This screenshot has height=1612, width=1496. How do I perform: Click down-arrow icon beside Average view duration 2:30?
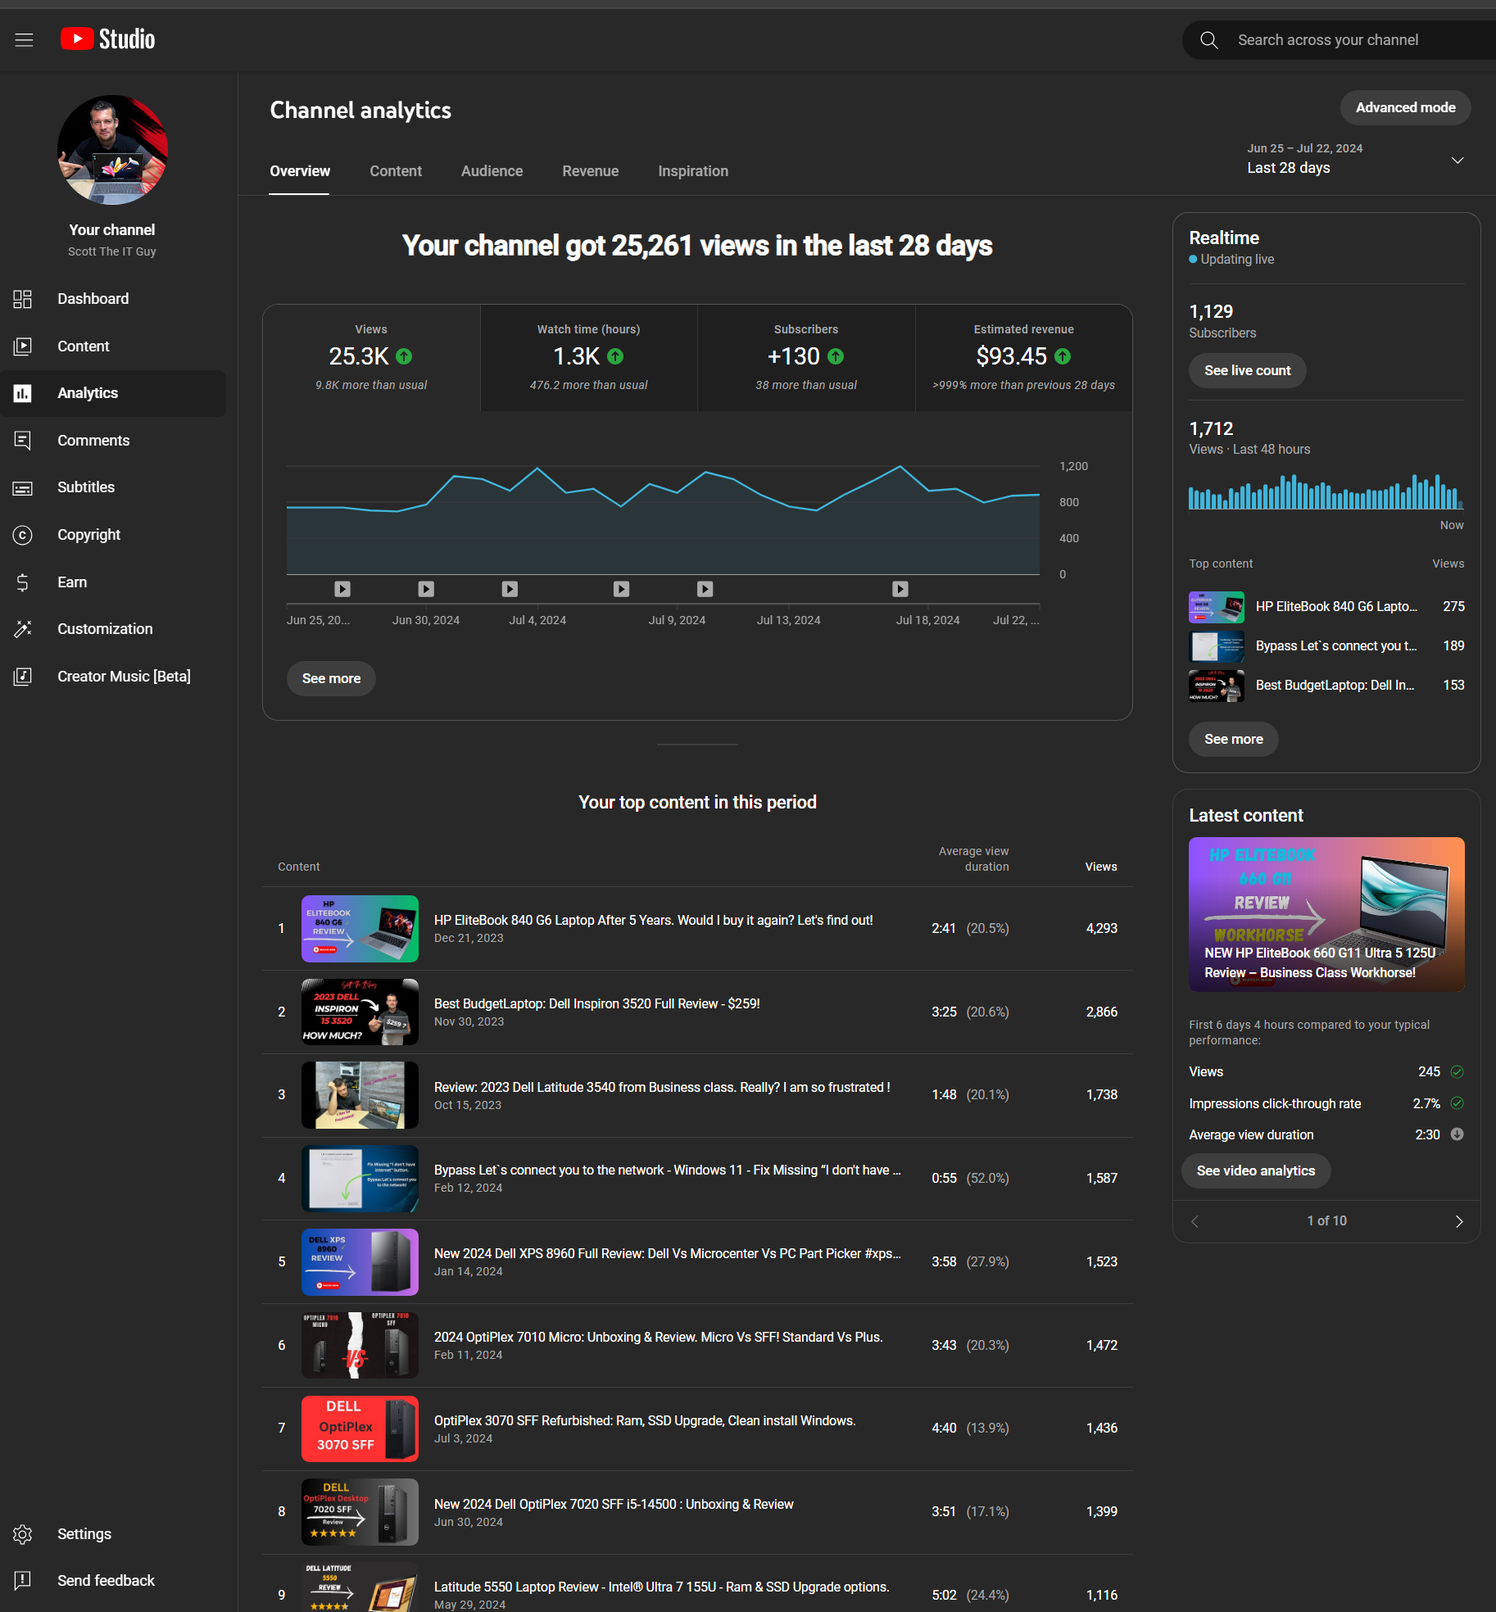point(1457,1134)
